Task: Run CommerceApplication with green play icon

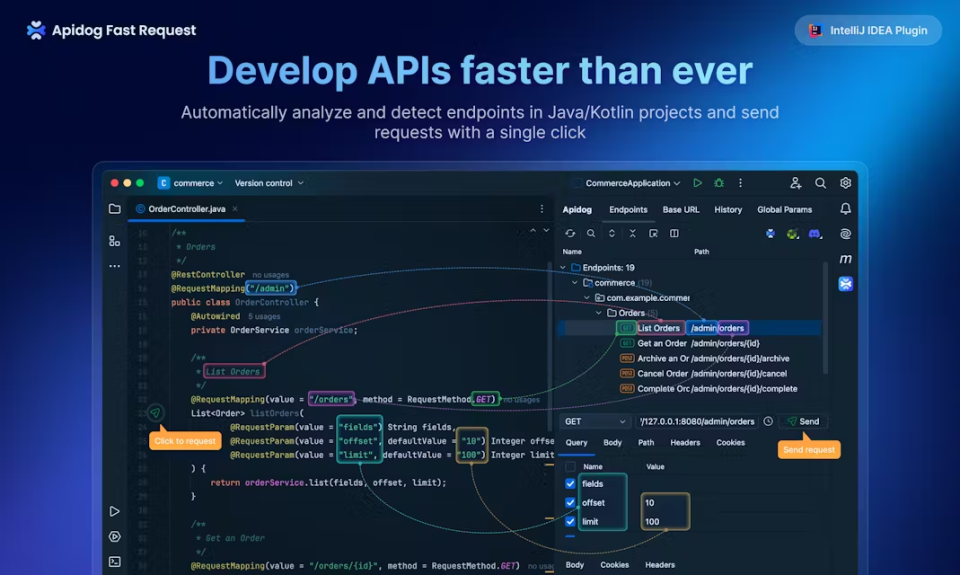Action: point(697,182)
